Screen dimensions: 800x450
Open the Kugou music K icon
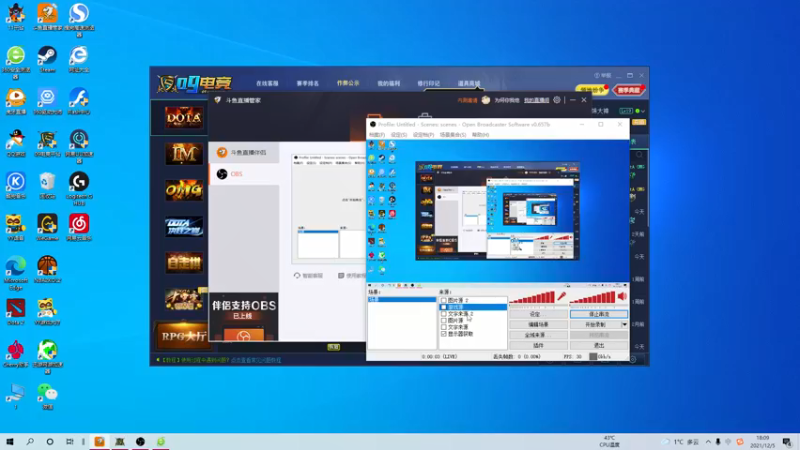16,182
